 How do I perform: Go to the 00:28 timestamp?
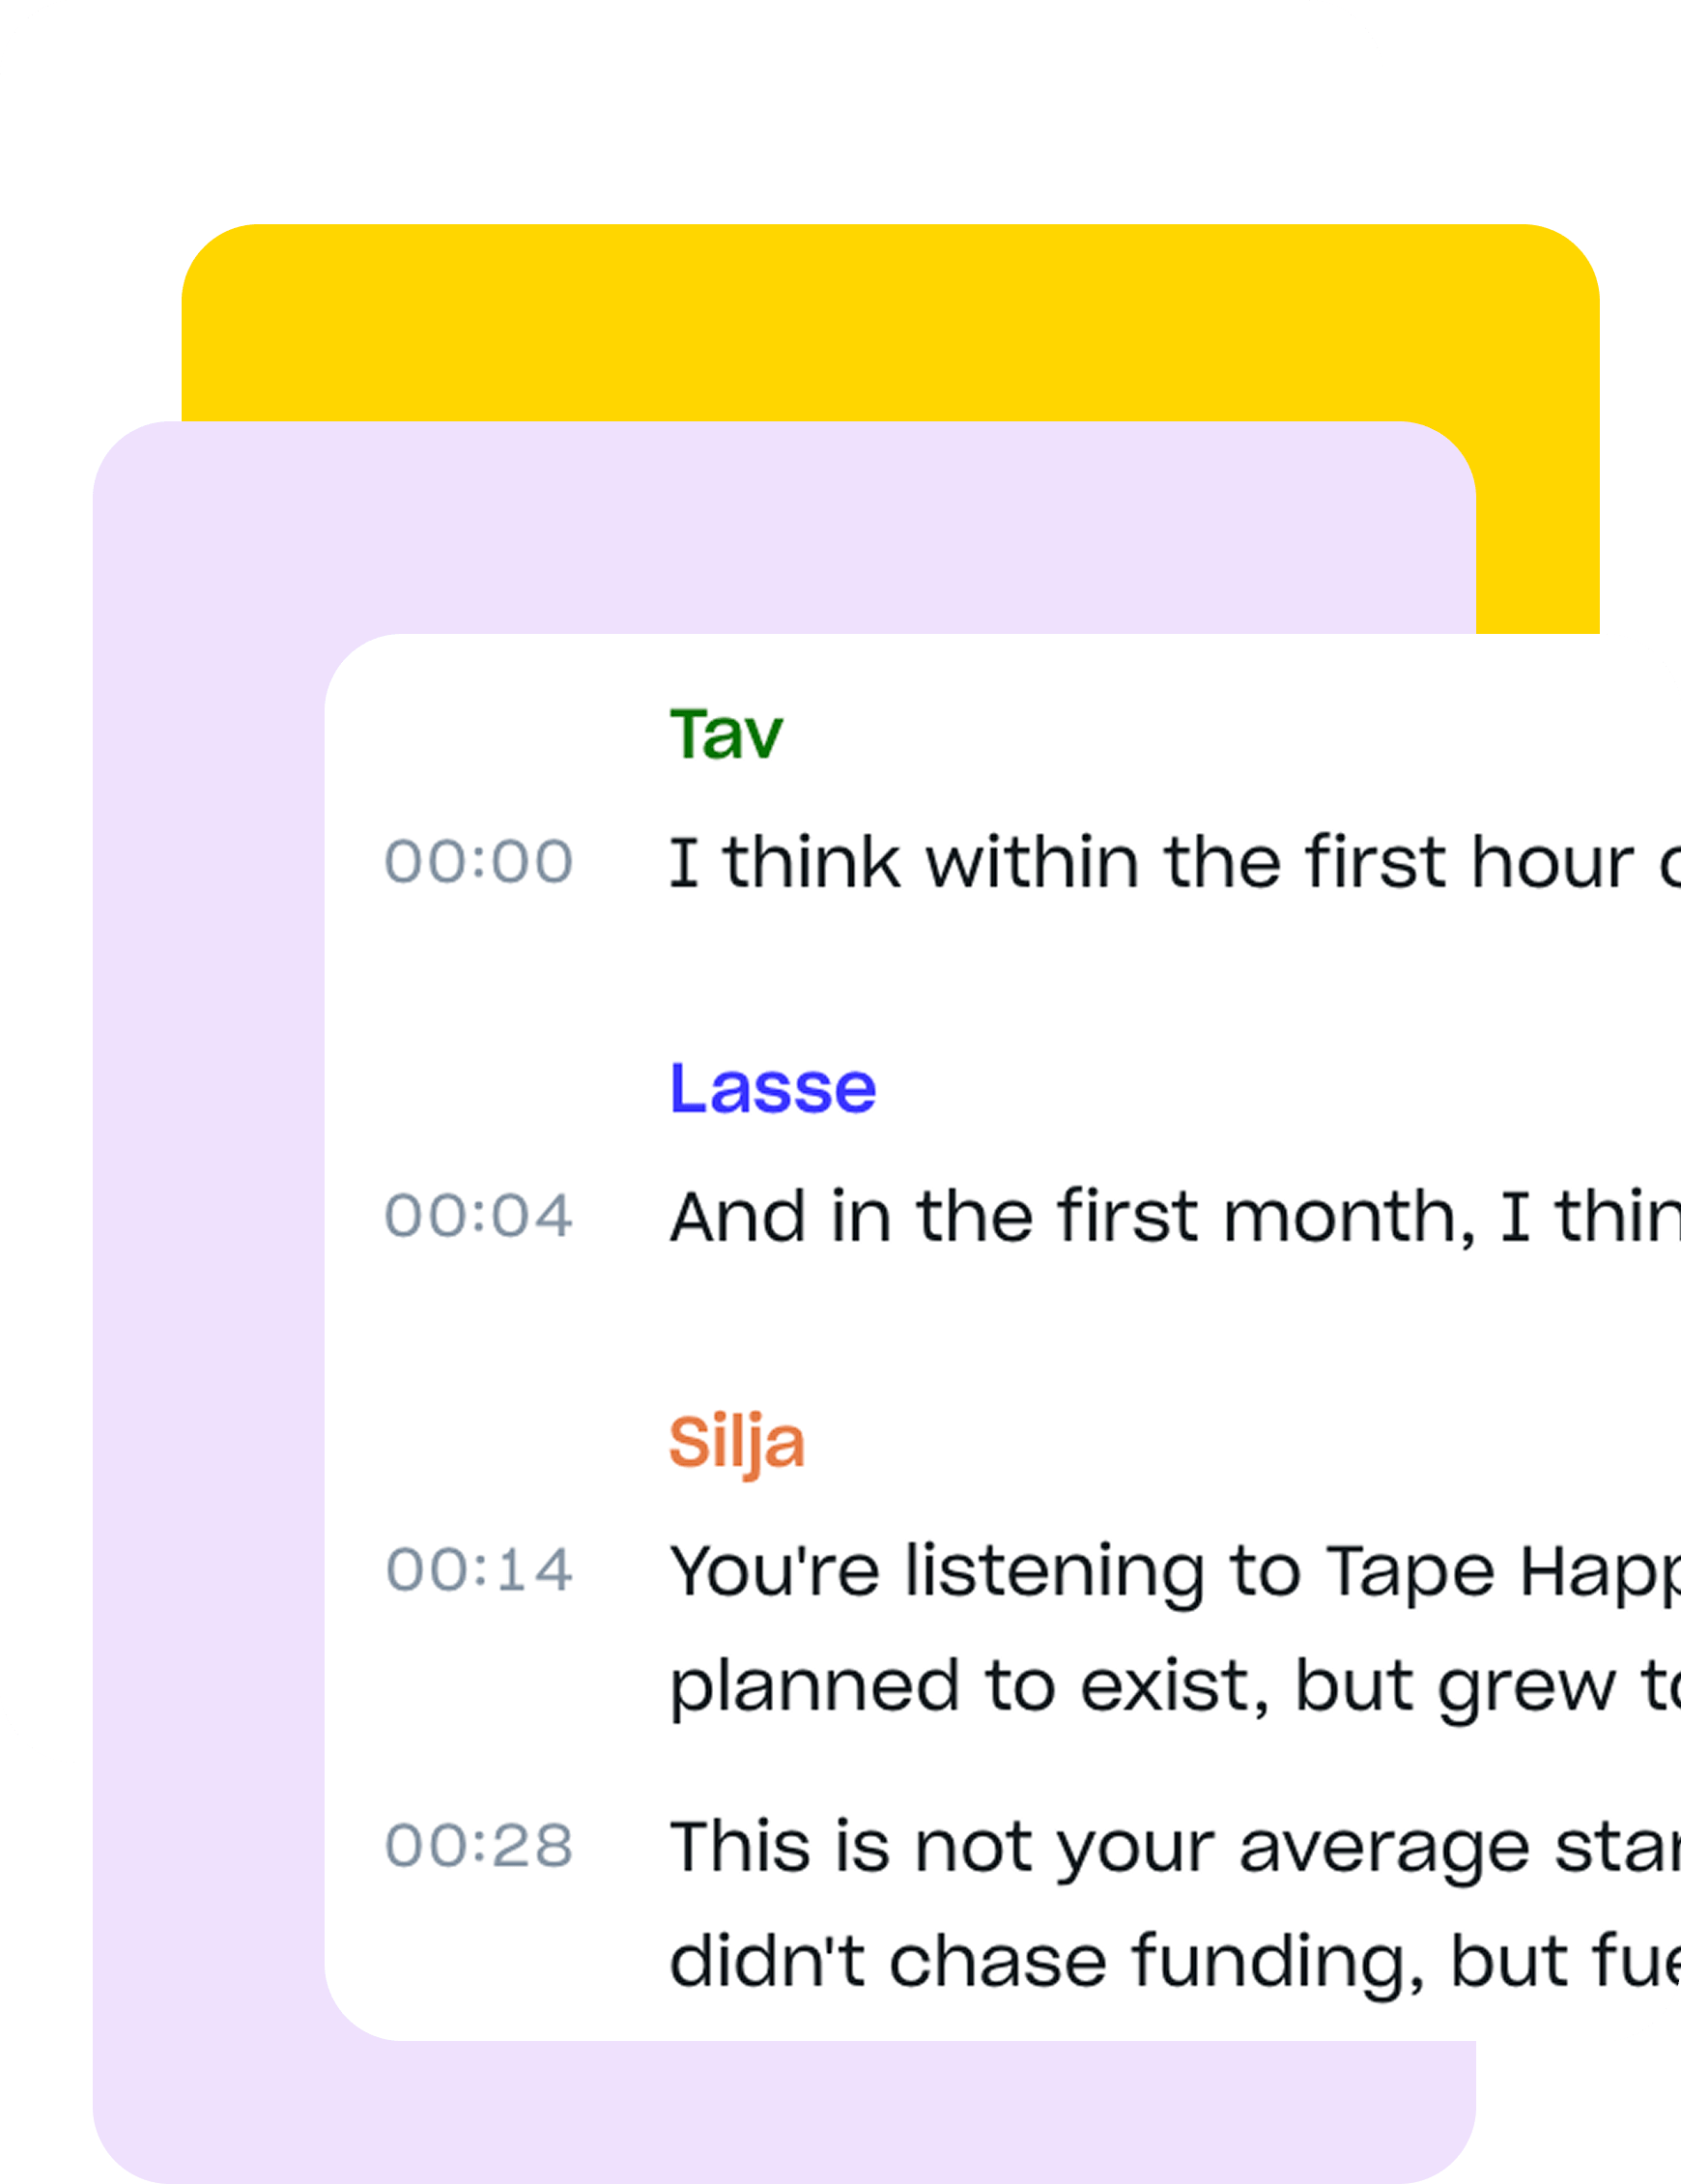(x=479, y=1846)
